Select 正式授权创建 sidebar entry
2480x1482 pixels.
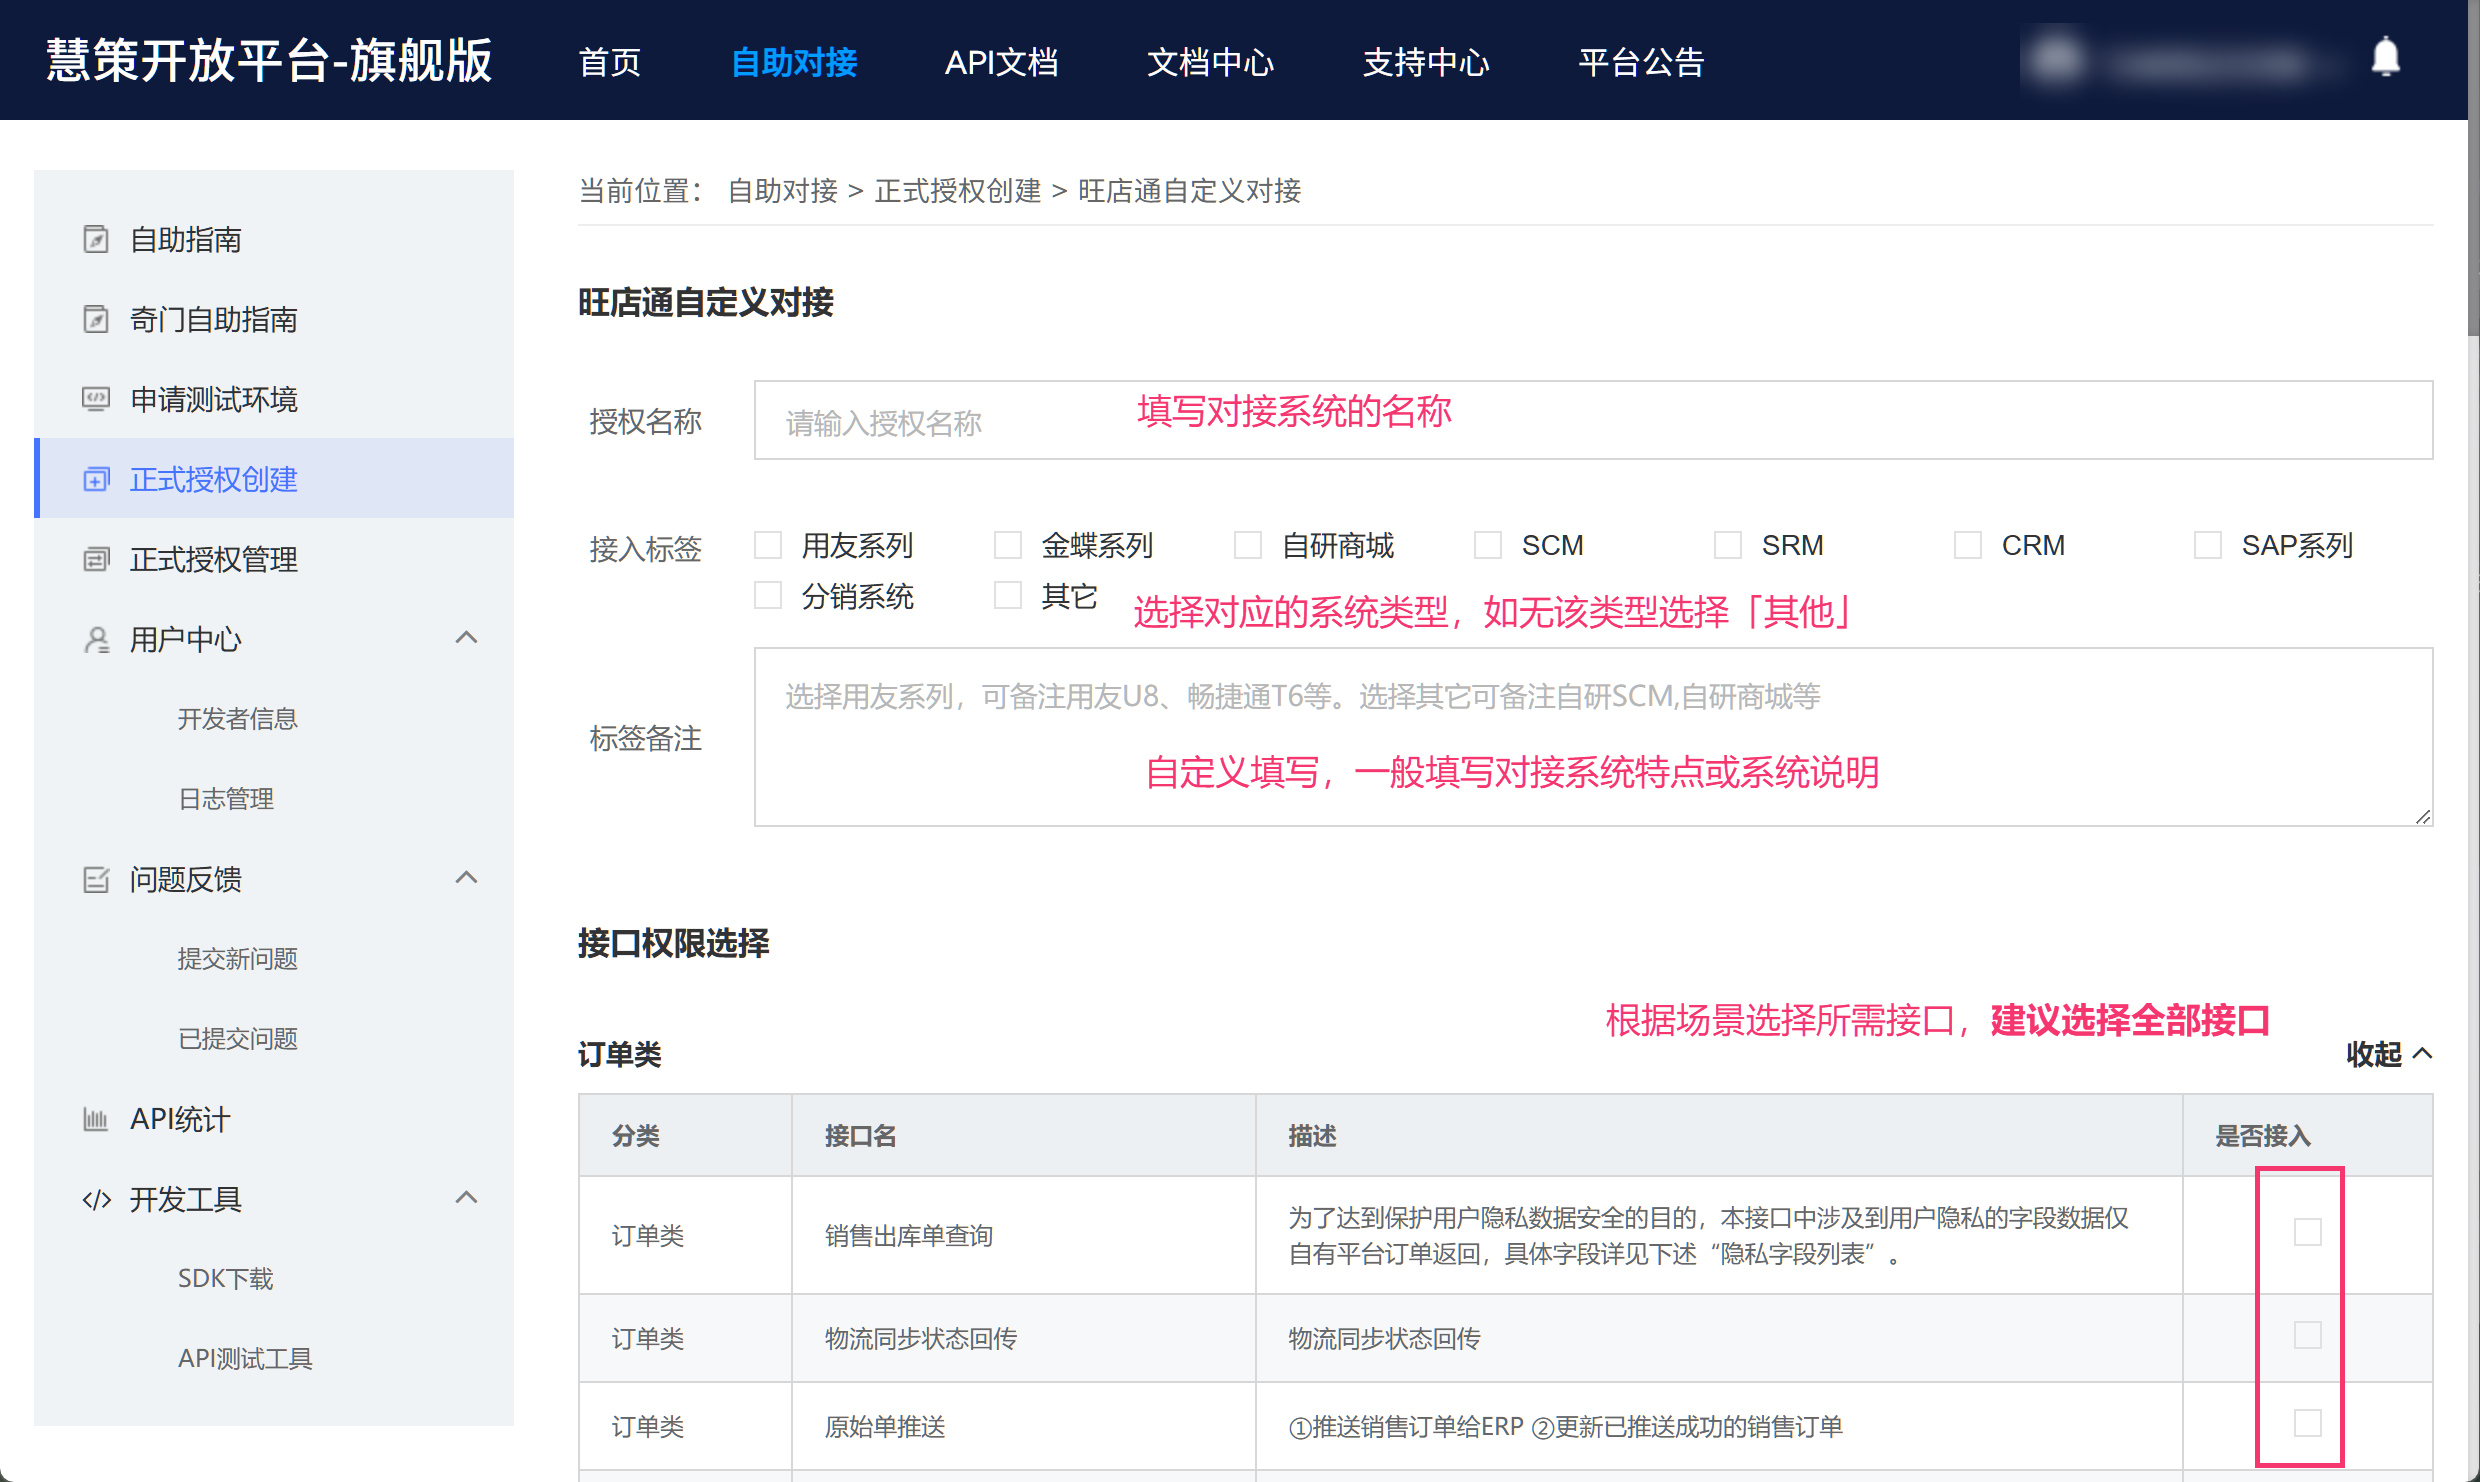274,478
